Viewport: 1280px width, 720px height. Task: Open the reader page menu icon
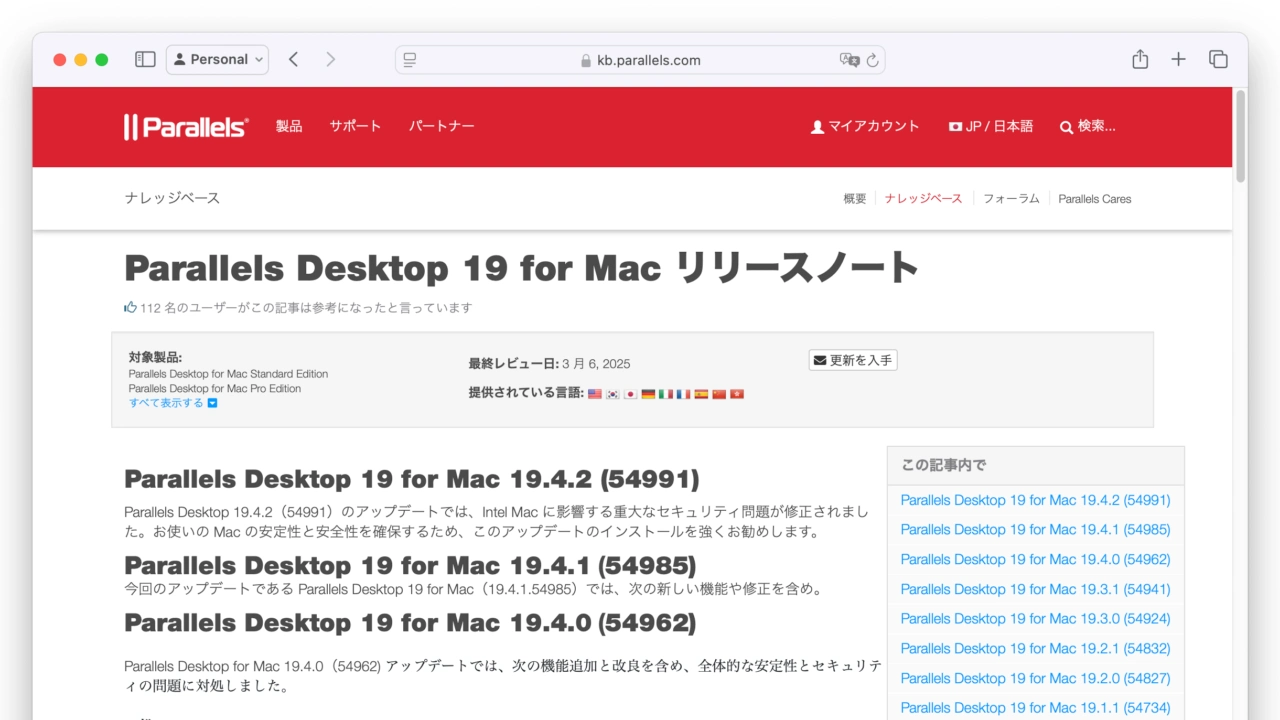[x=410, y=60]
